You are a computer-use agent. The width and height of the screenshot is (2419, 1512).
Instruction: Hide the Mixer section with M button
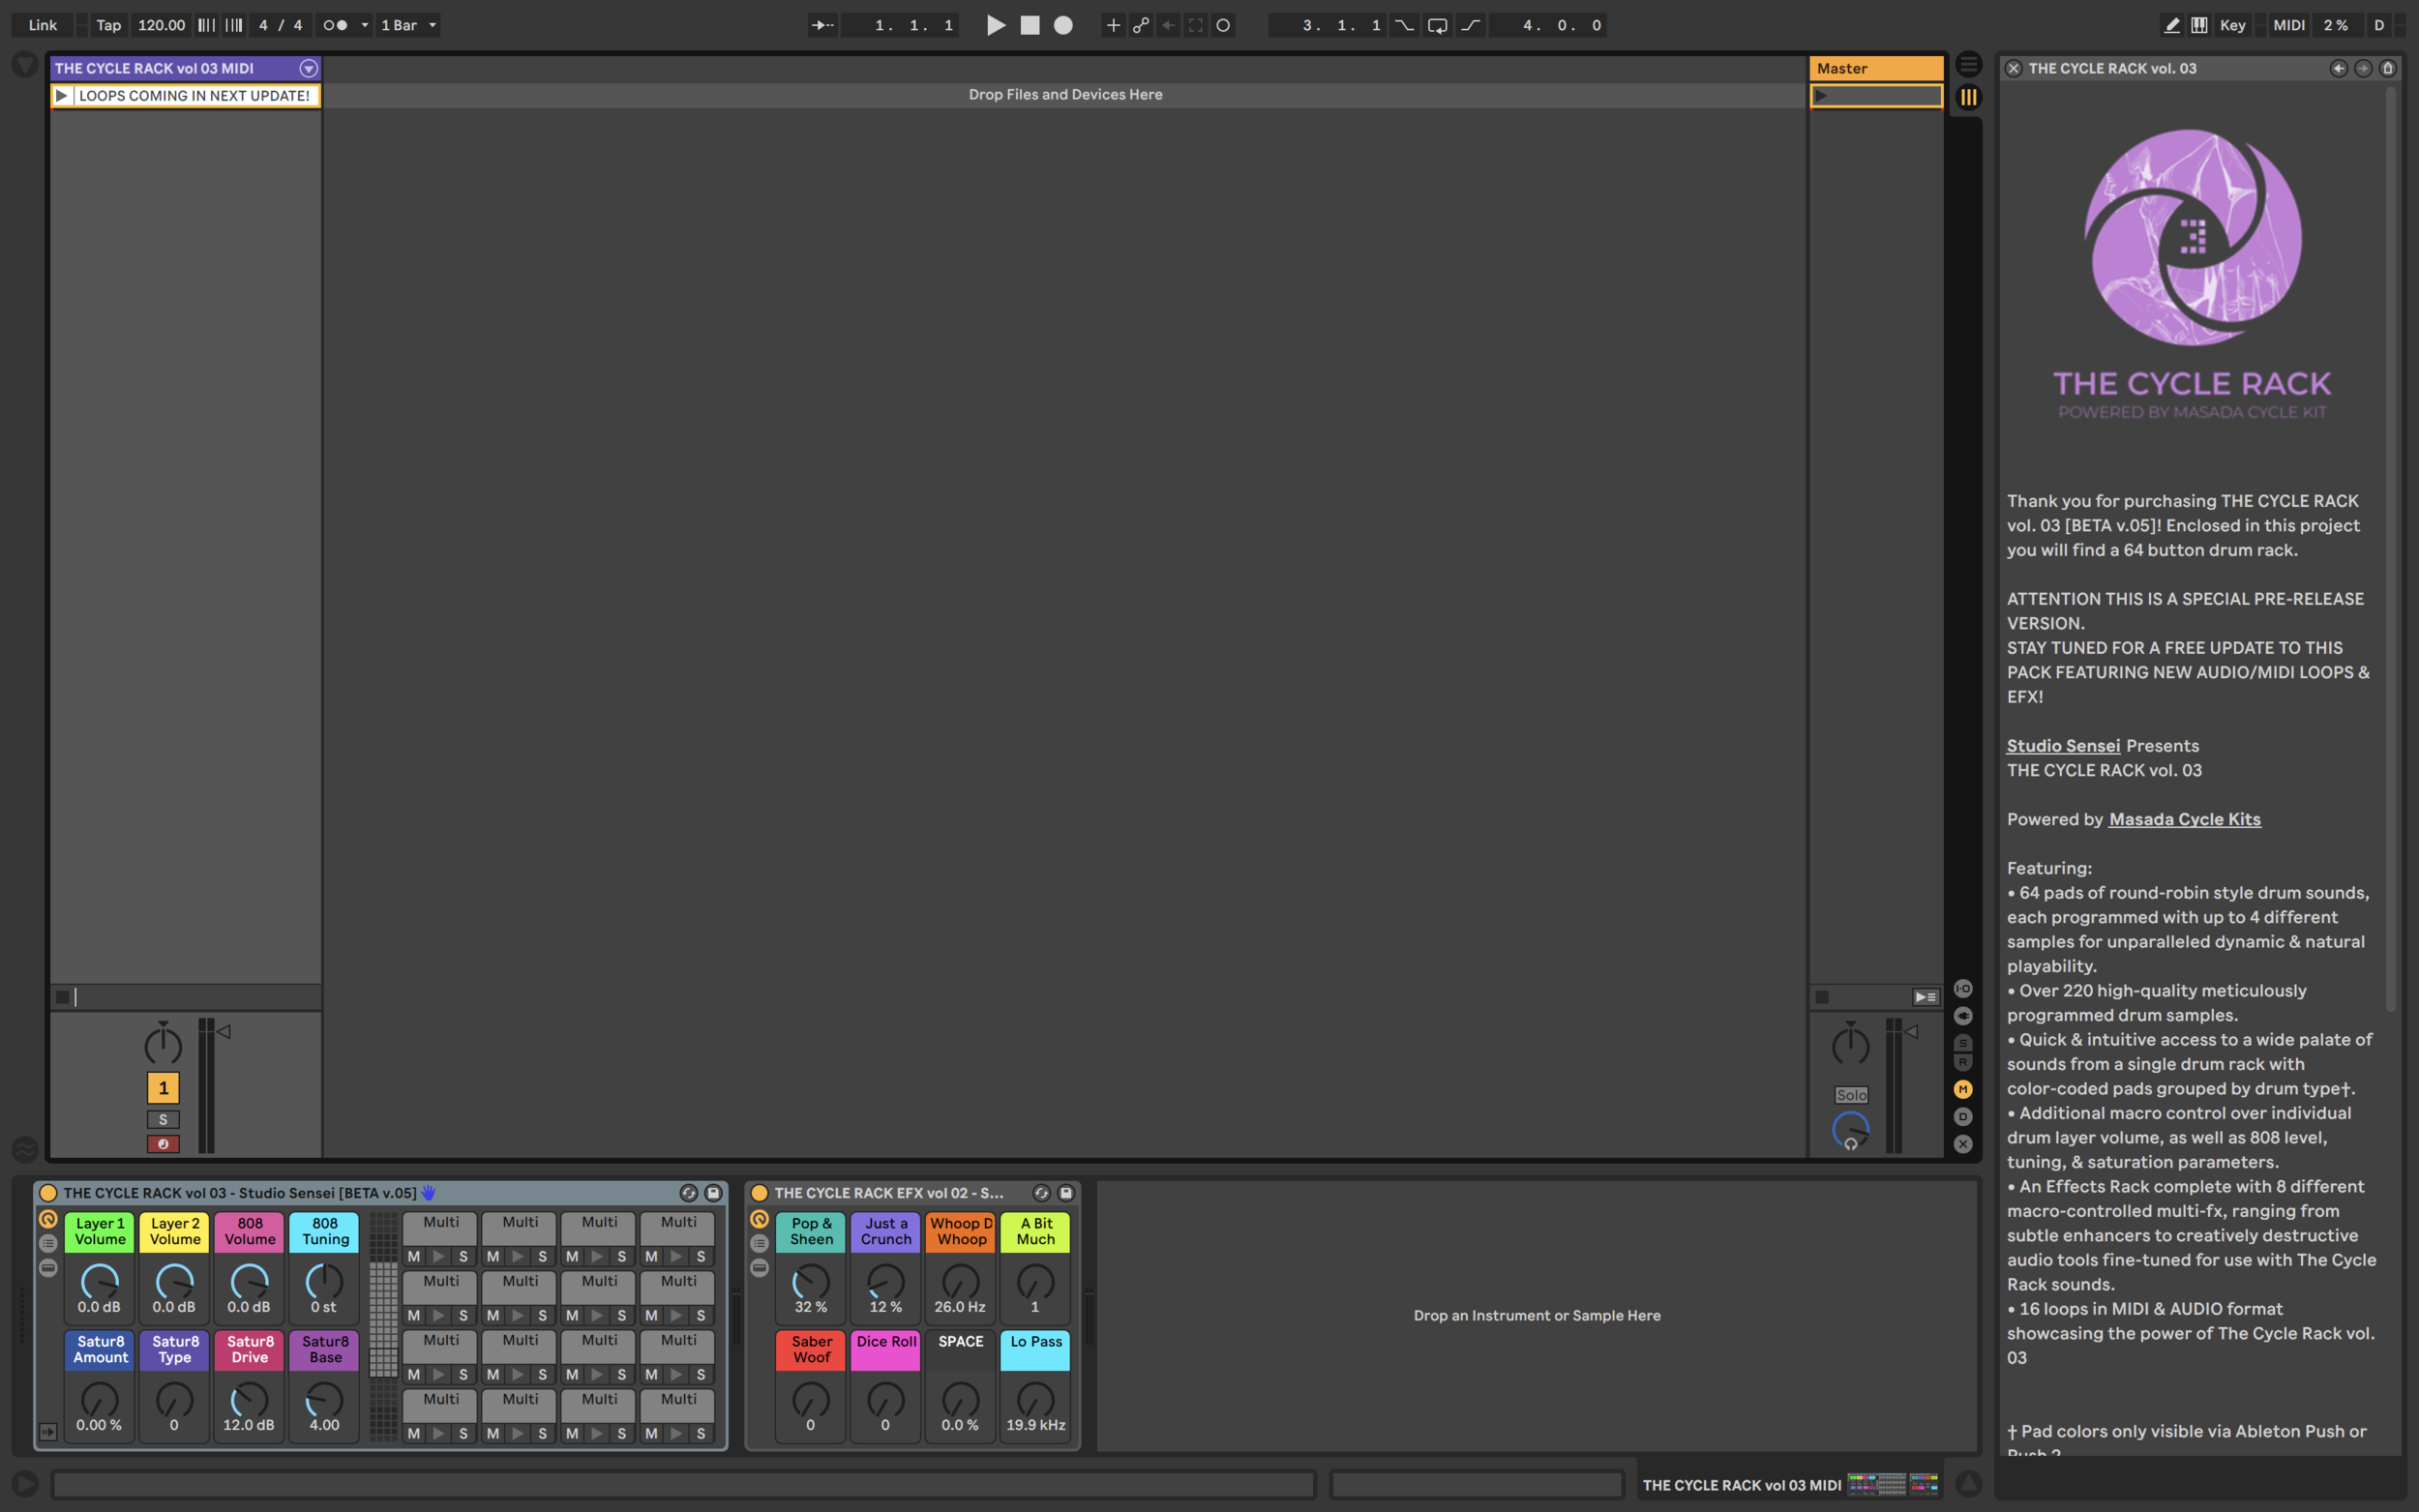[1963, 1089]
